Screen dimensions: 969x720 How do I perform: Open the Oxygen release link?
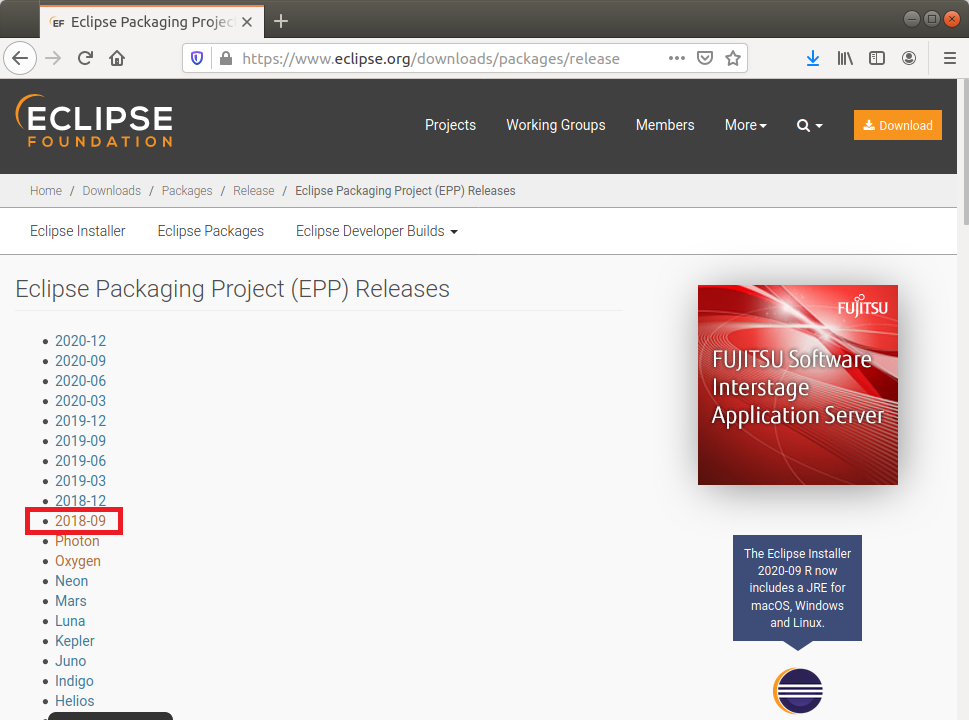click(x=78, y=561)
